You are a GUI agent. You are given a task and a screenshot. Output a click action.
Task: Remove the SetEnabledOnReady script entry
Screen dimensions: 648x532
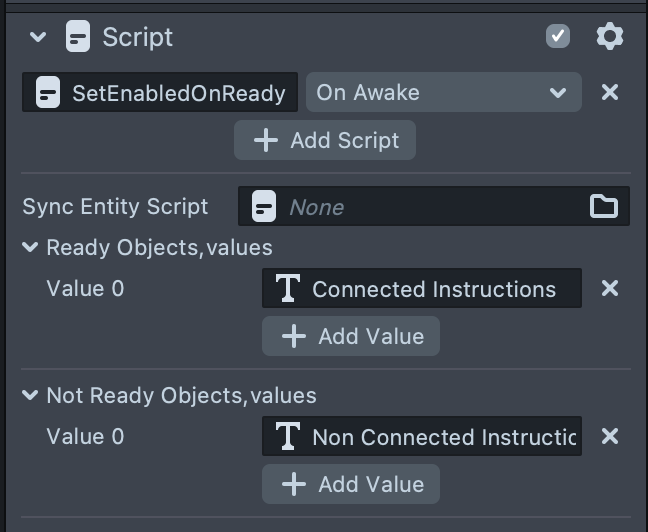pos(609,93)
